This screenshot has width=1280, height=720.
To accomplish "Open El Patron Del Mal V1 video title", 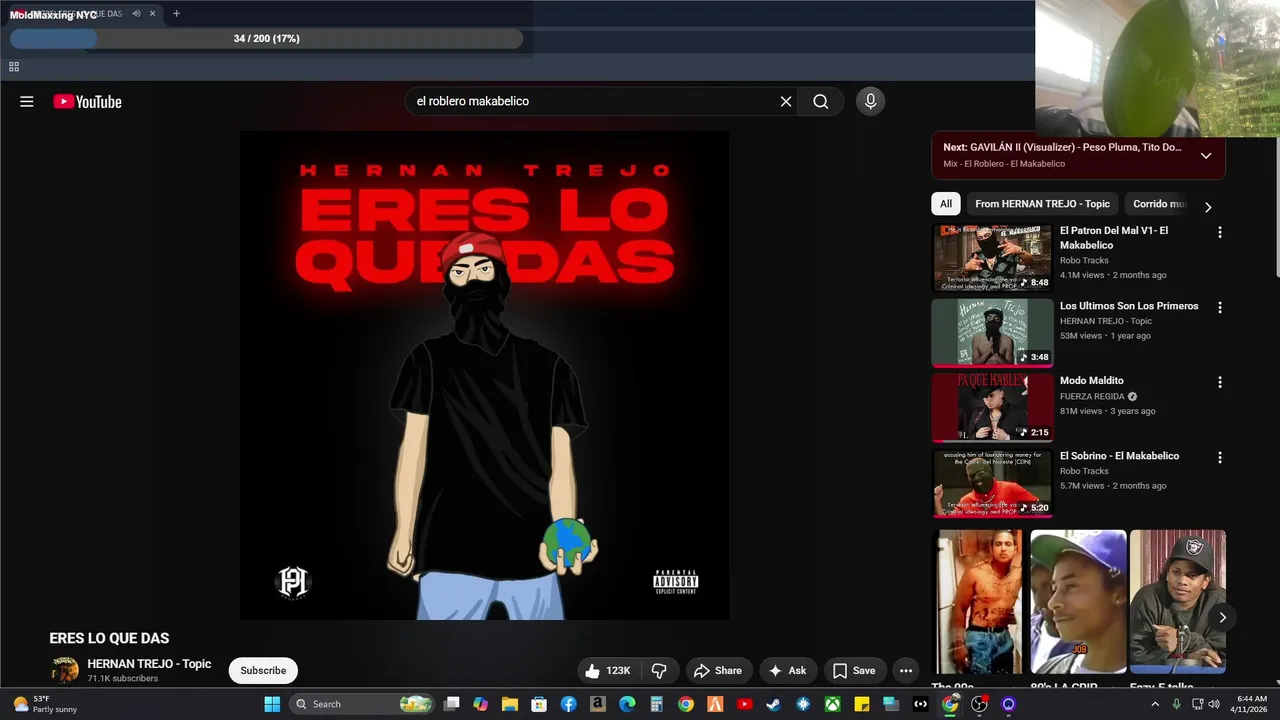I will coord(1114,238).
